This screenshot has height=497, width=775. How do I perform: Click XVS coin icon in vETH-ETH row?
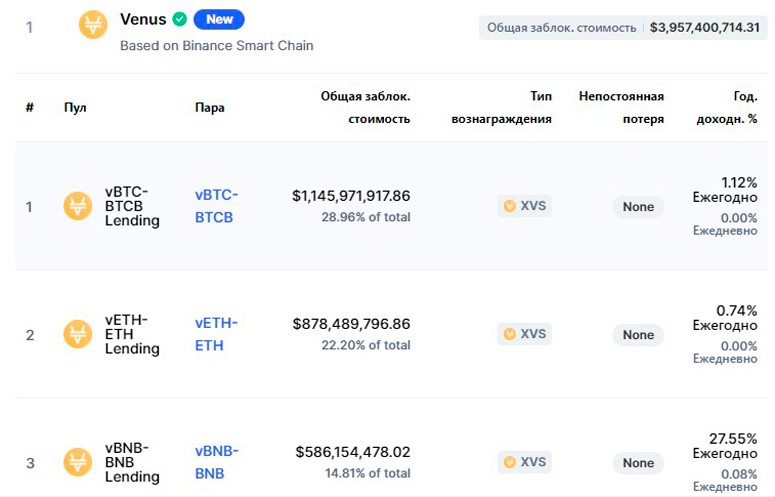pyautogui.click(x=510, y=334)
